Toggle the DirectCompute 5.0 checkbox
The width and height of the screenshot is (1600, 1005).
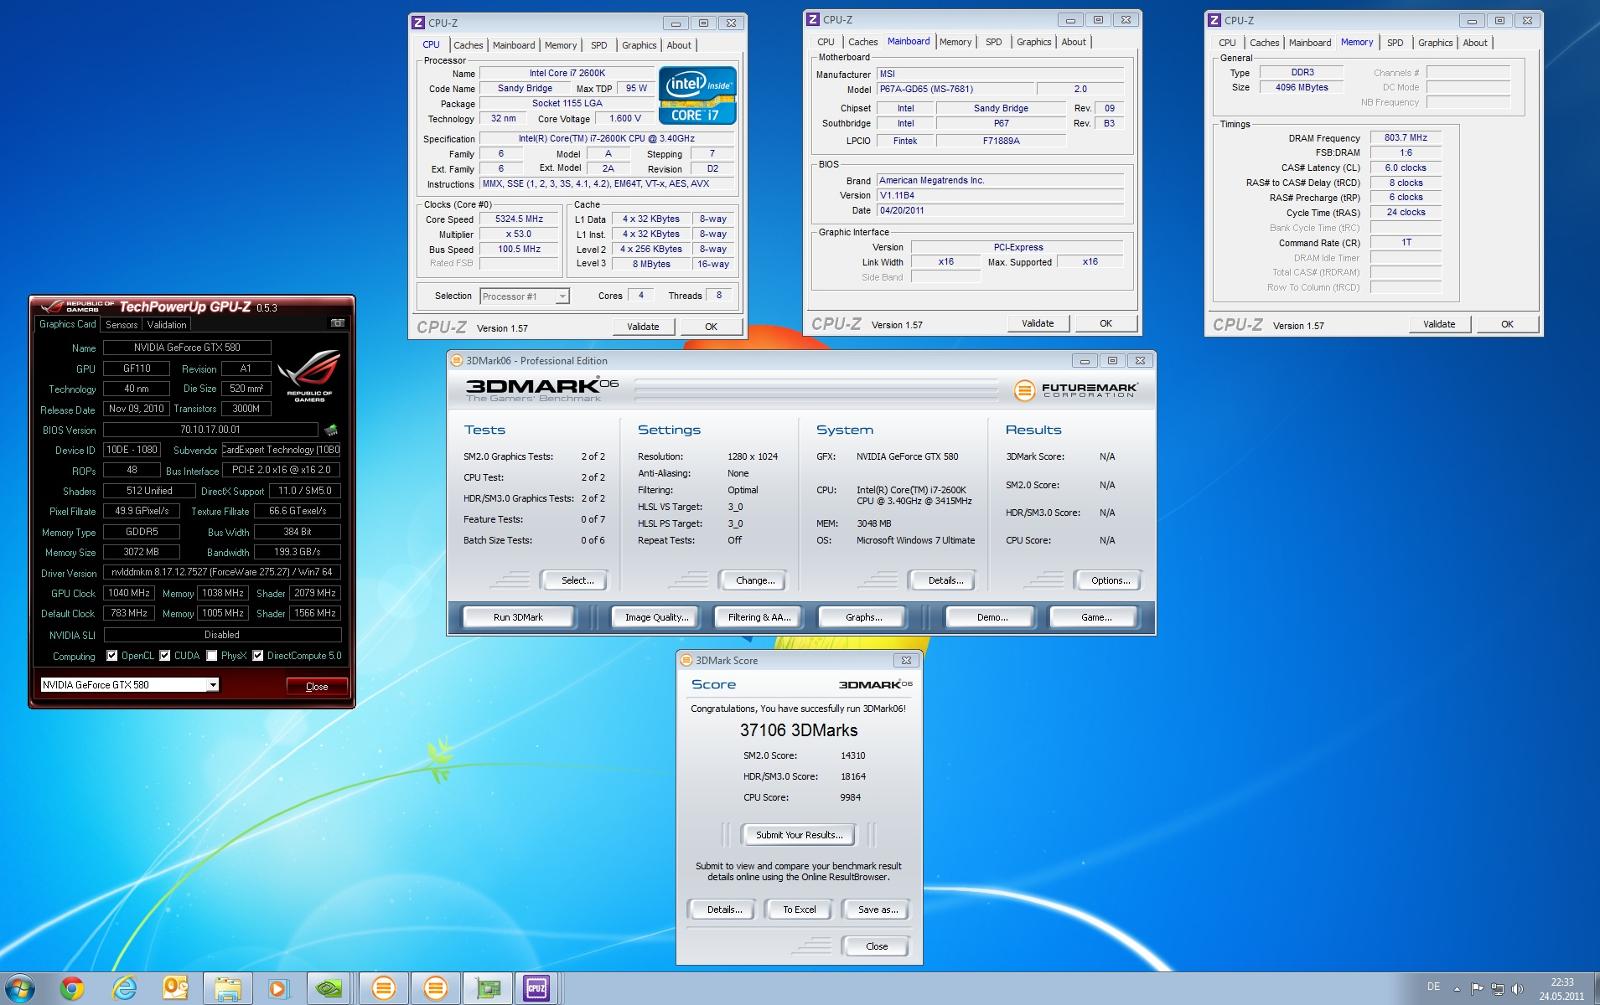[x=258, y=656]
